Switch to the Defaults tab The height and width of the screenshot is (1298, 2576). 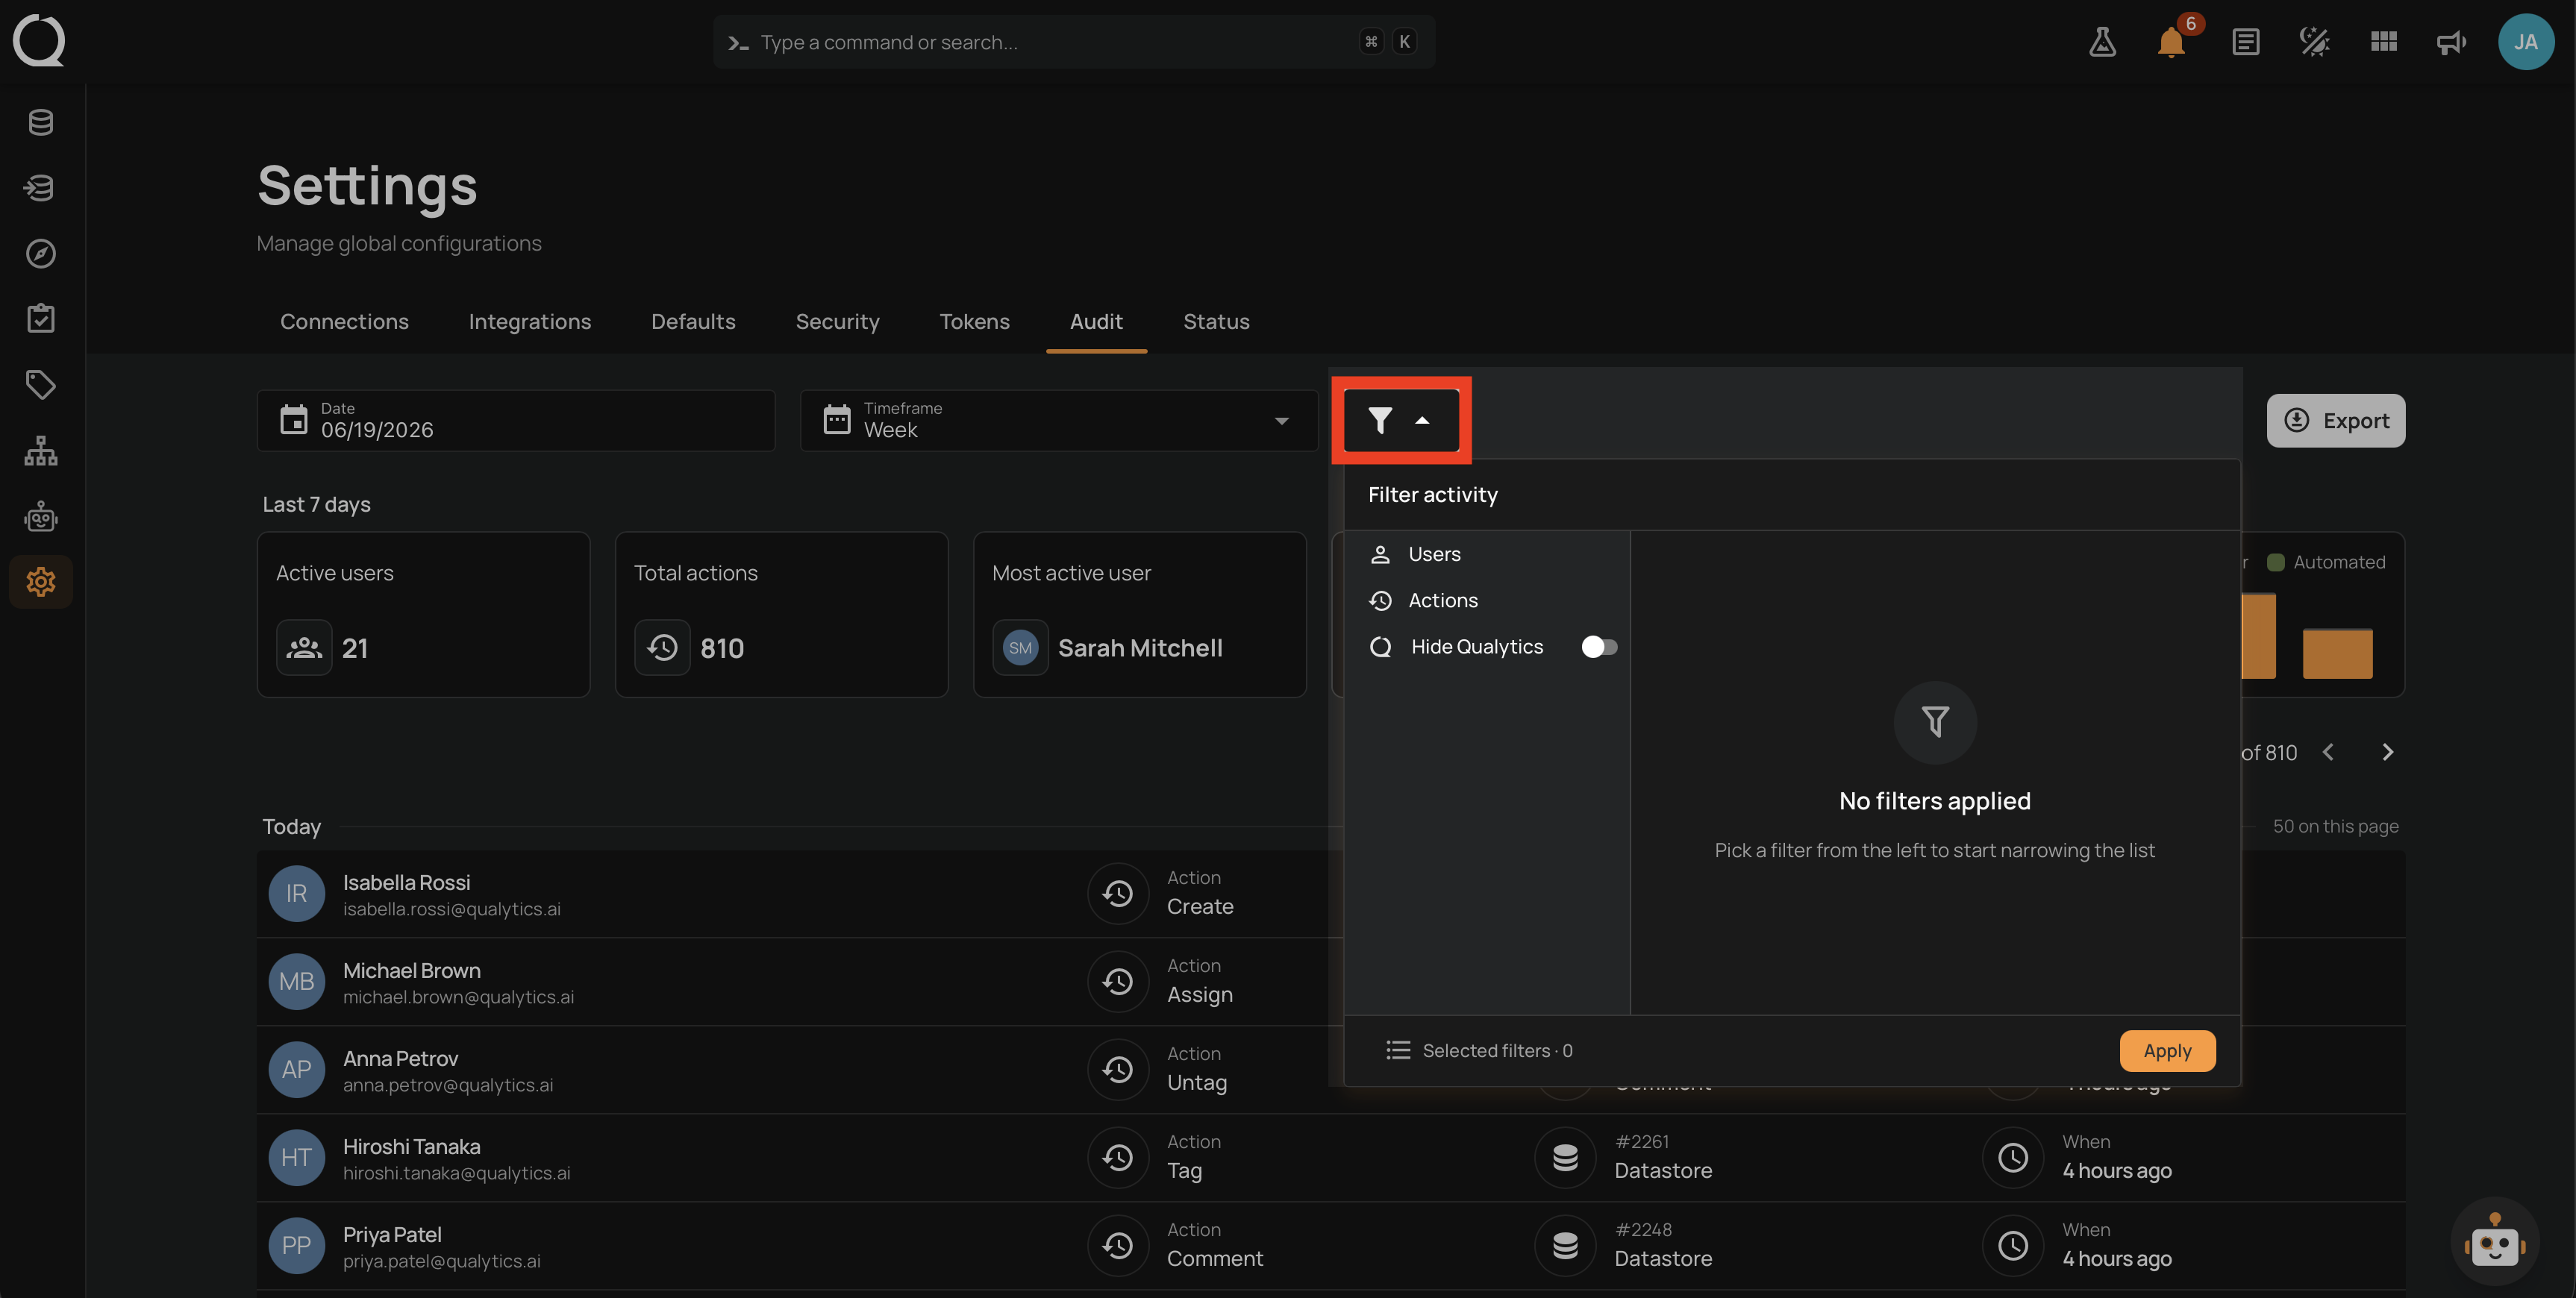tap(693, 322)
